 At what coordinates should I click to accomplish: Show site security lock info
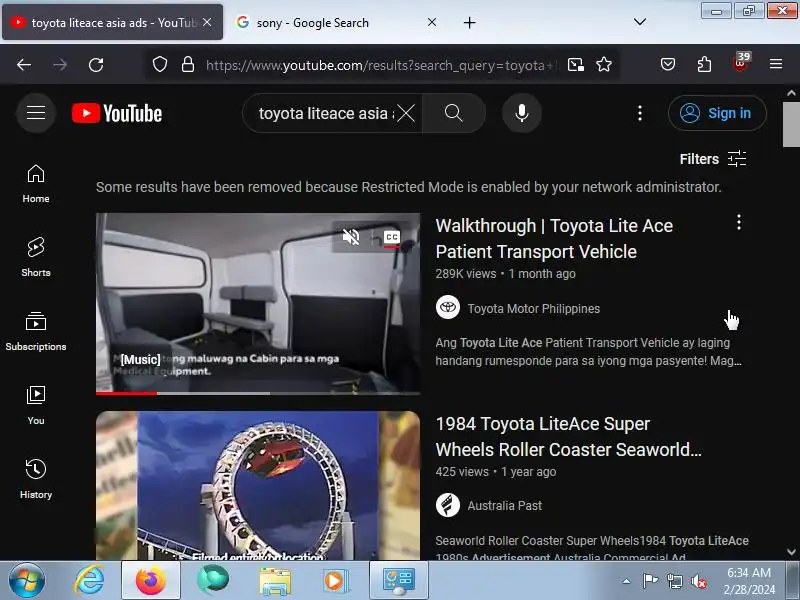click(x=188, y=64)
